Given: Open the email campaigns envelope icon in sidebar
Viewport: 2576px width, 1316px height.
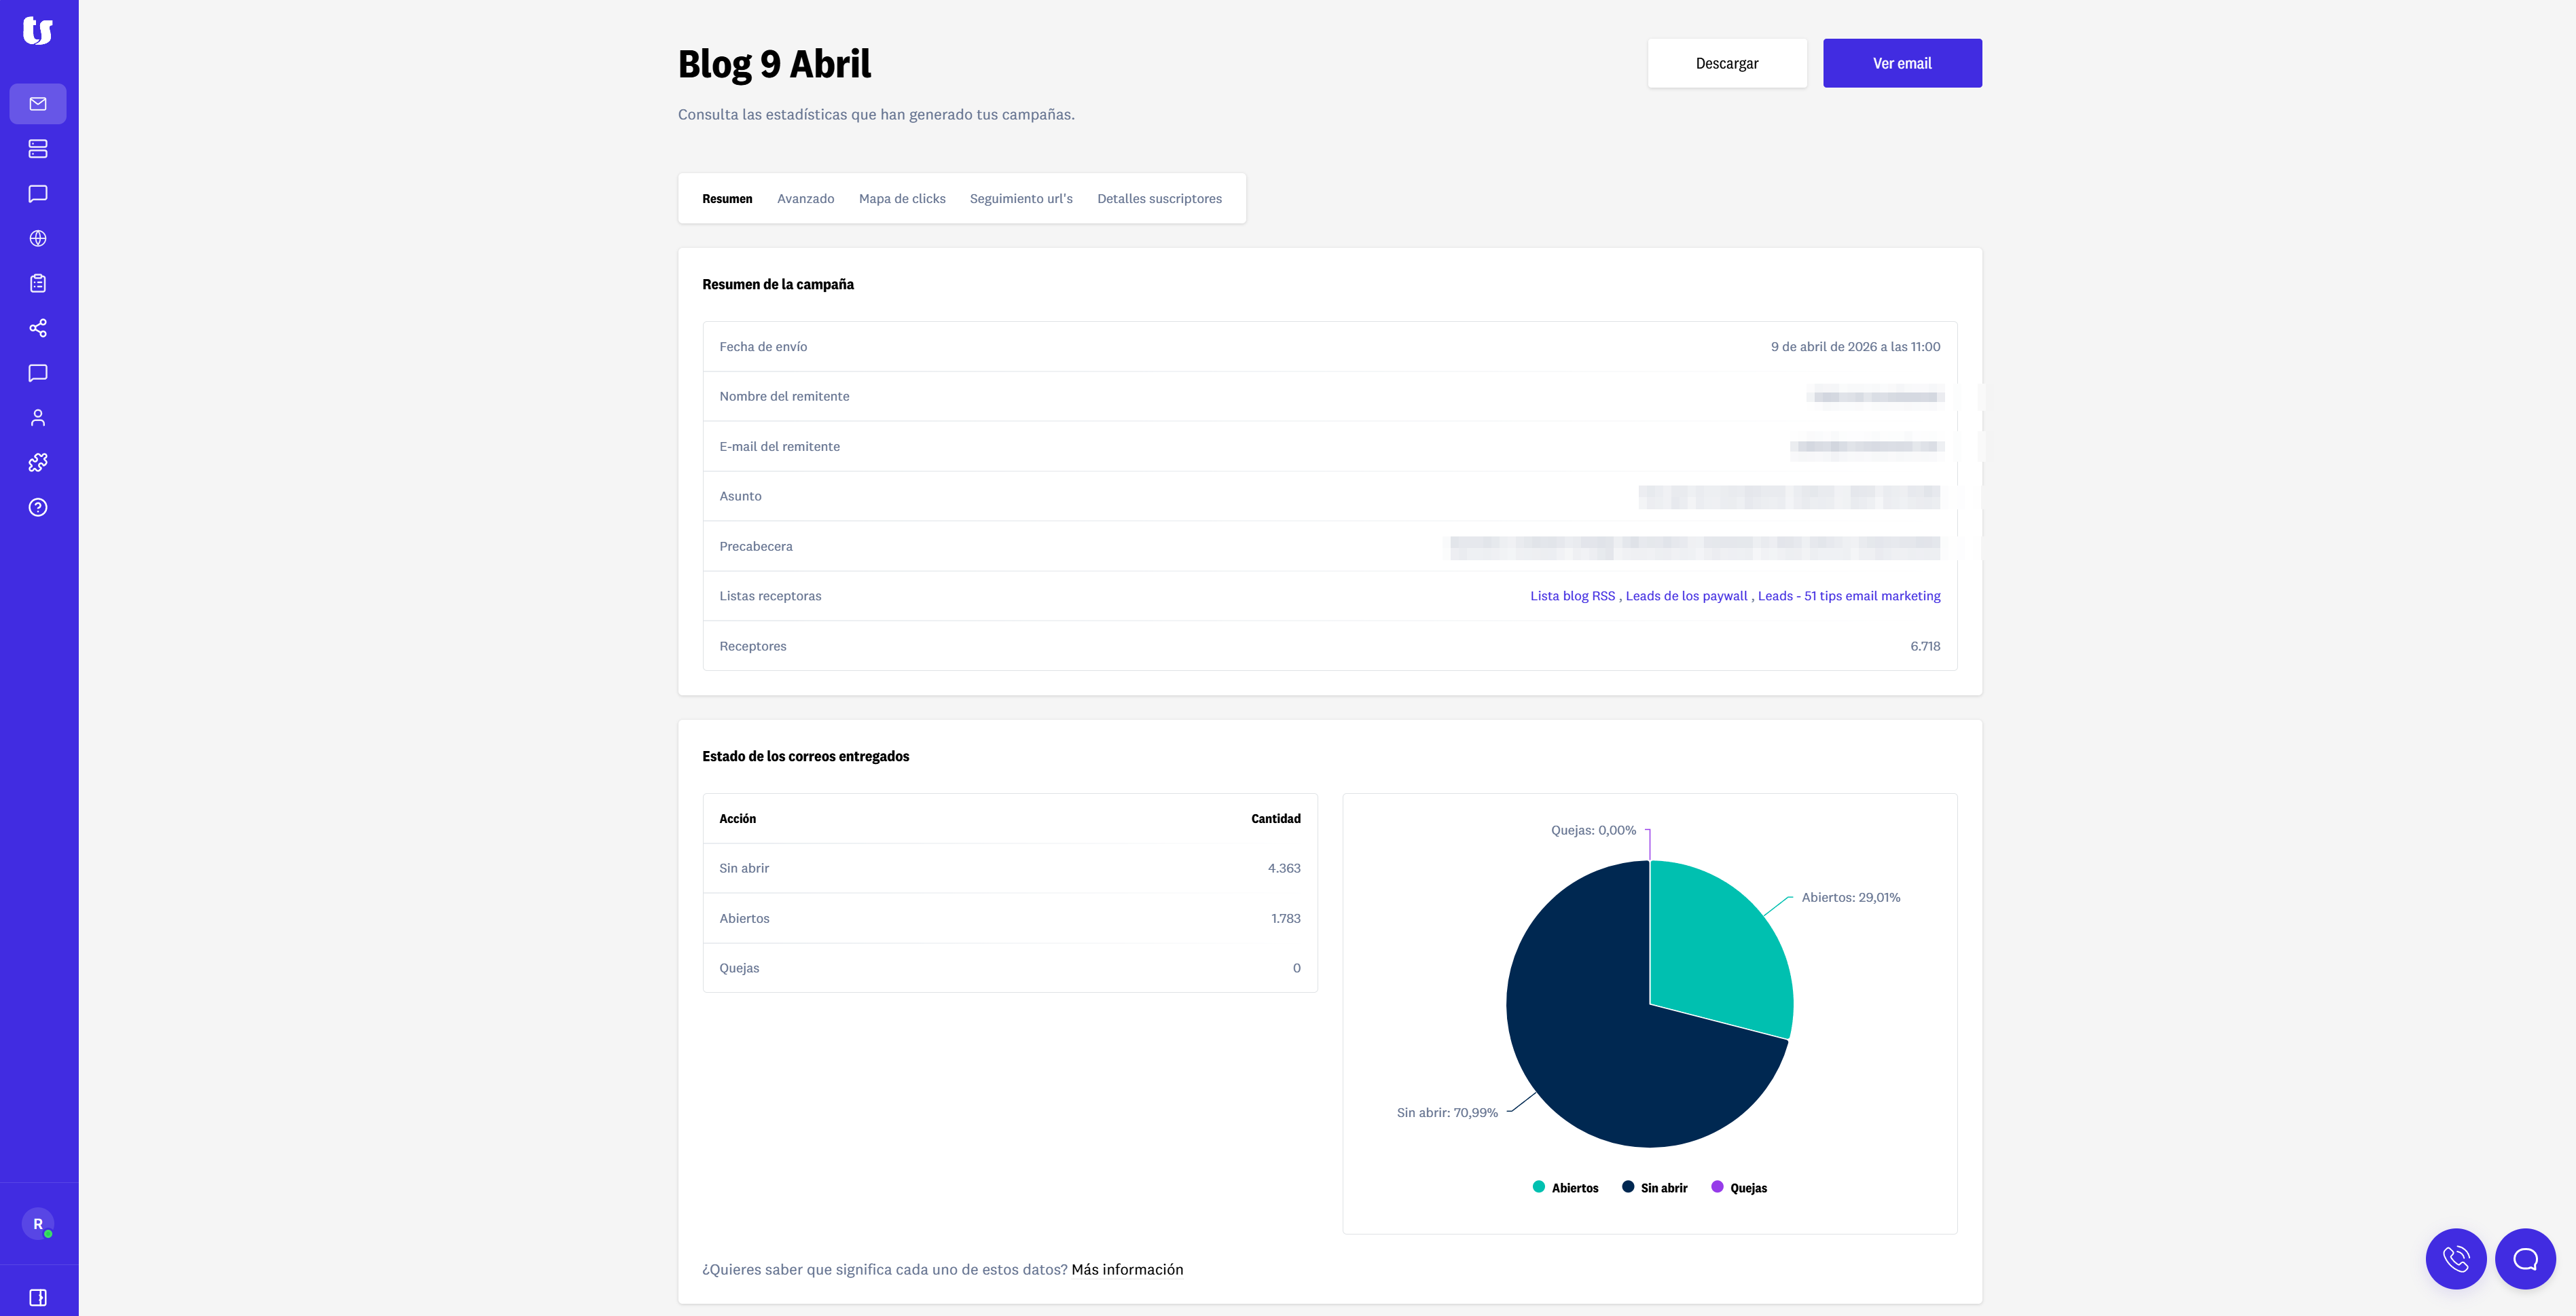Looking at the screenshot, I should coord(38,104).
